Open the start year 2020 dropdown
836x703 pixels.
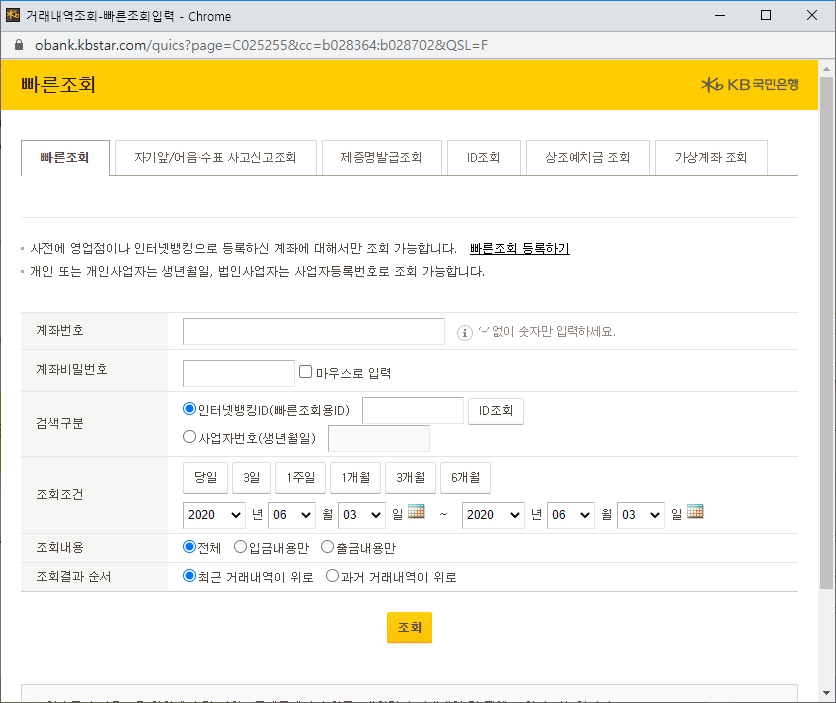pyautogui.click(x=213, y=514)
